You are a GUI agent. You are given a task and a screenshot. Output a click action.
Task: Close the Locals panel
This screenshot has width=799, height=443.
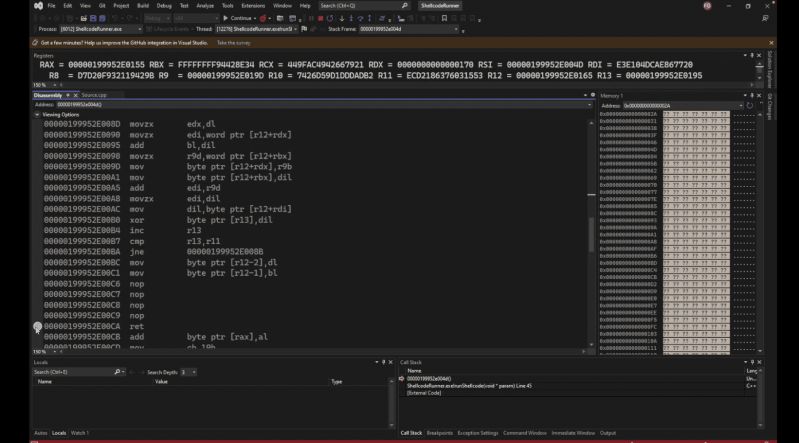pos(391,362)
